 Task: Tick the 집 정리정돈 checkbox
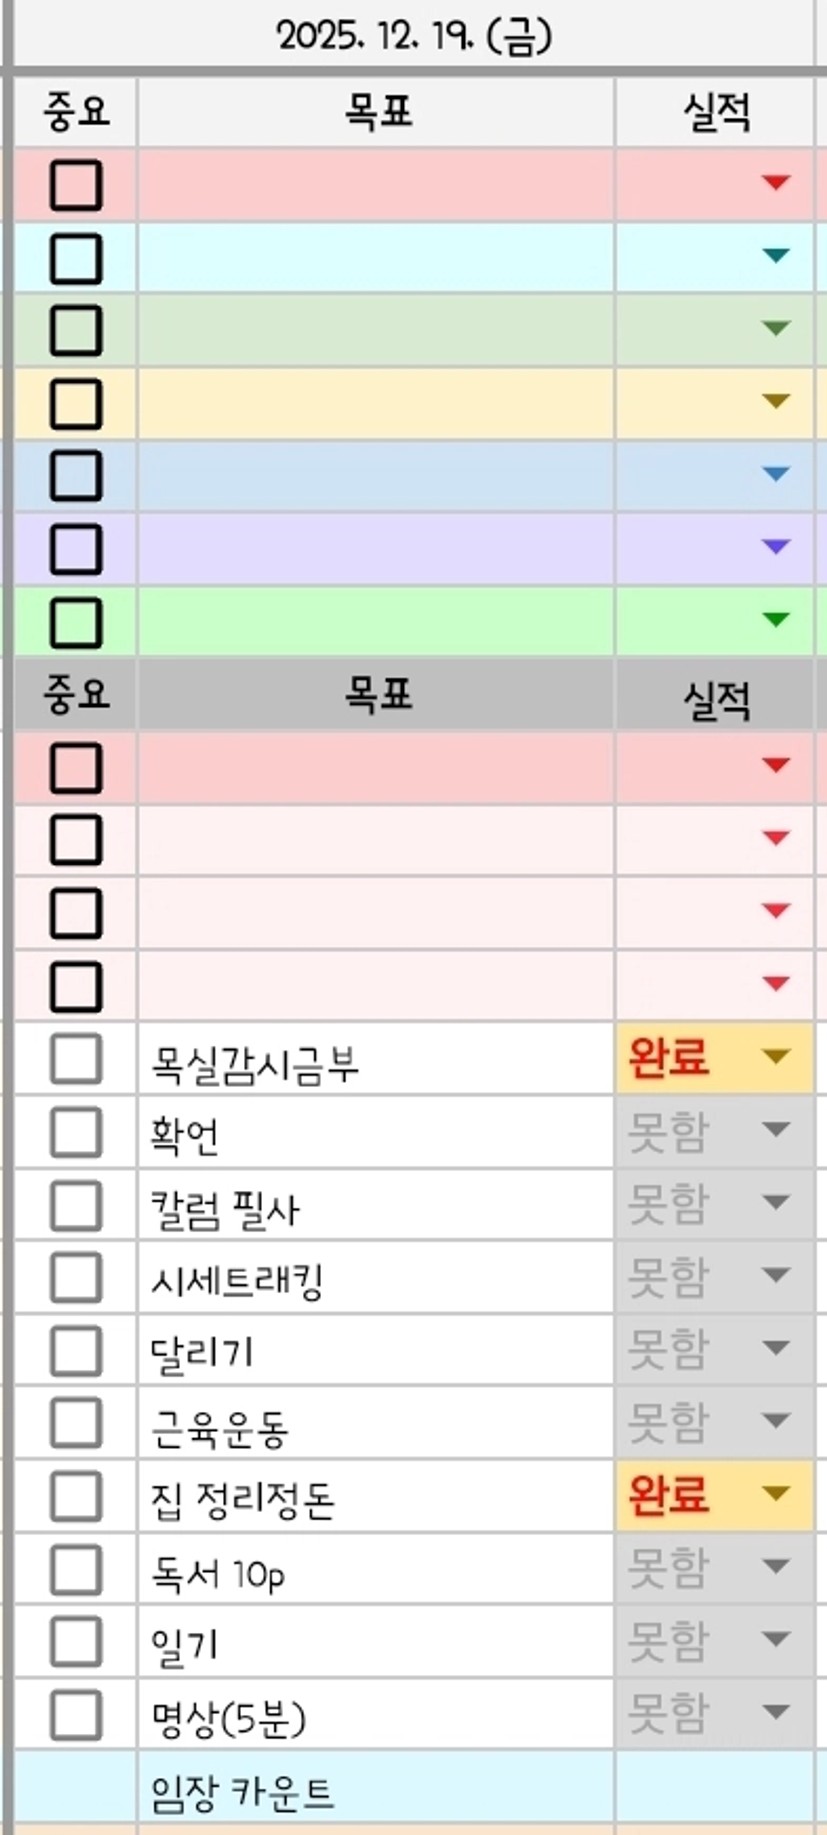point(76,1496)
